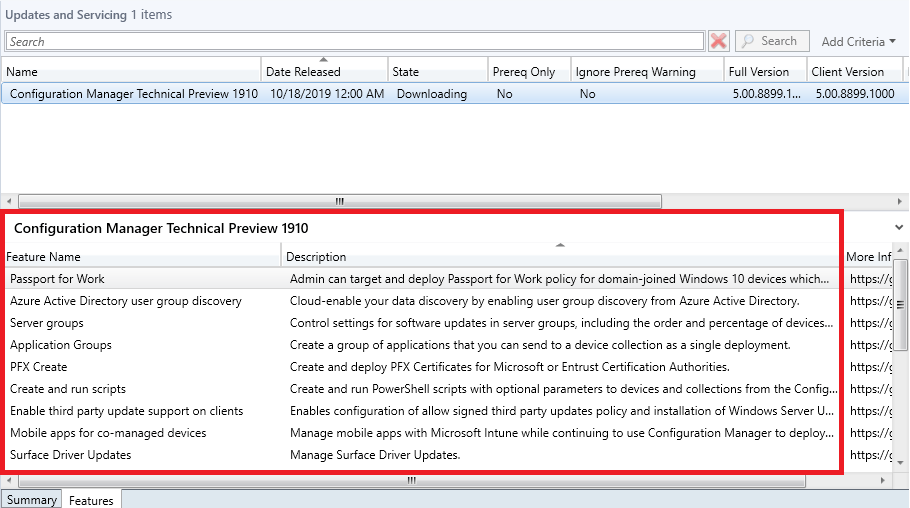The width and height of the screenshot is (910, 508).
Task: Click into the Search text field
Action: [355, 41]
